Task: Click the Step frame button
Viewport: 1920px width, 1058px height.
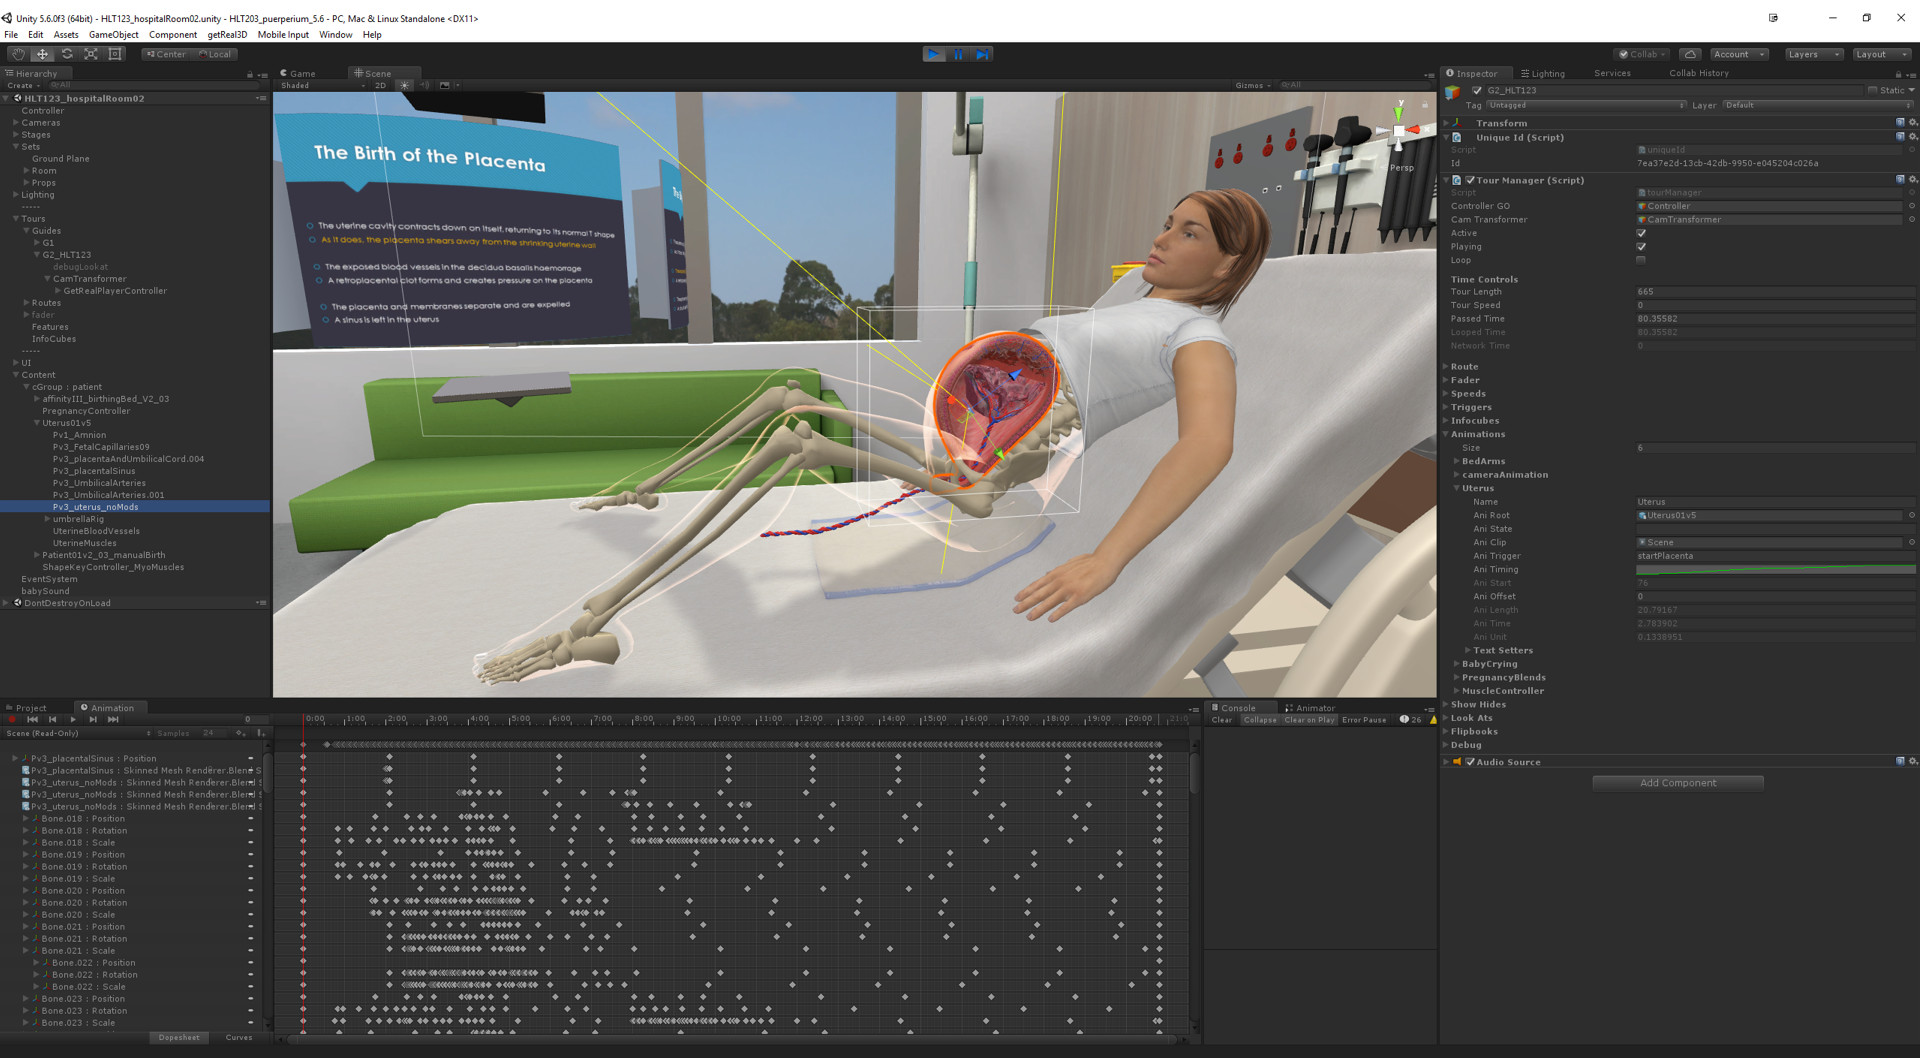Action: (x=982, y=54)
